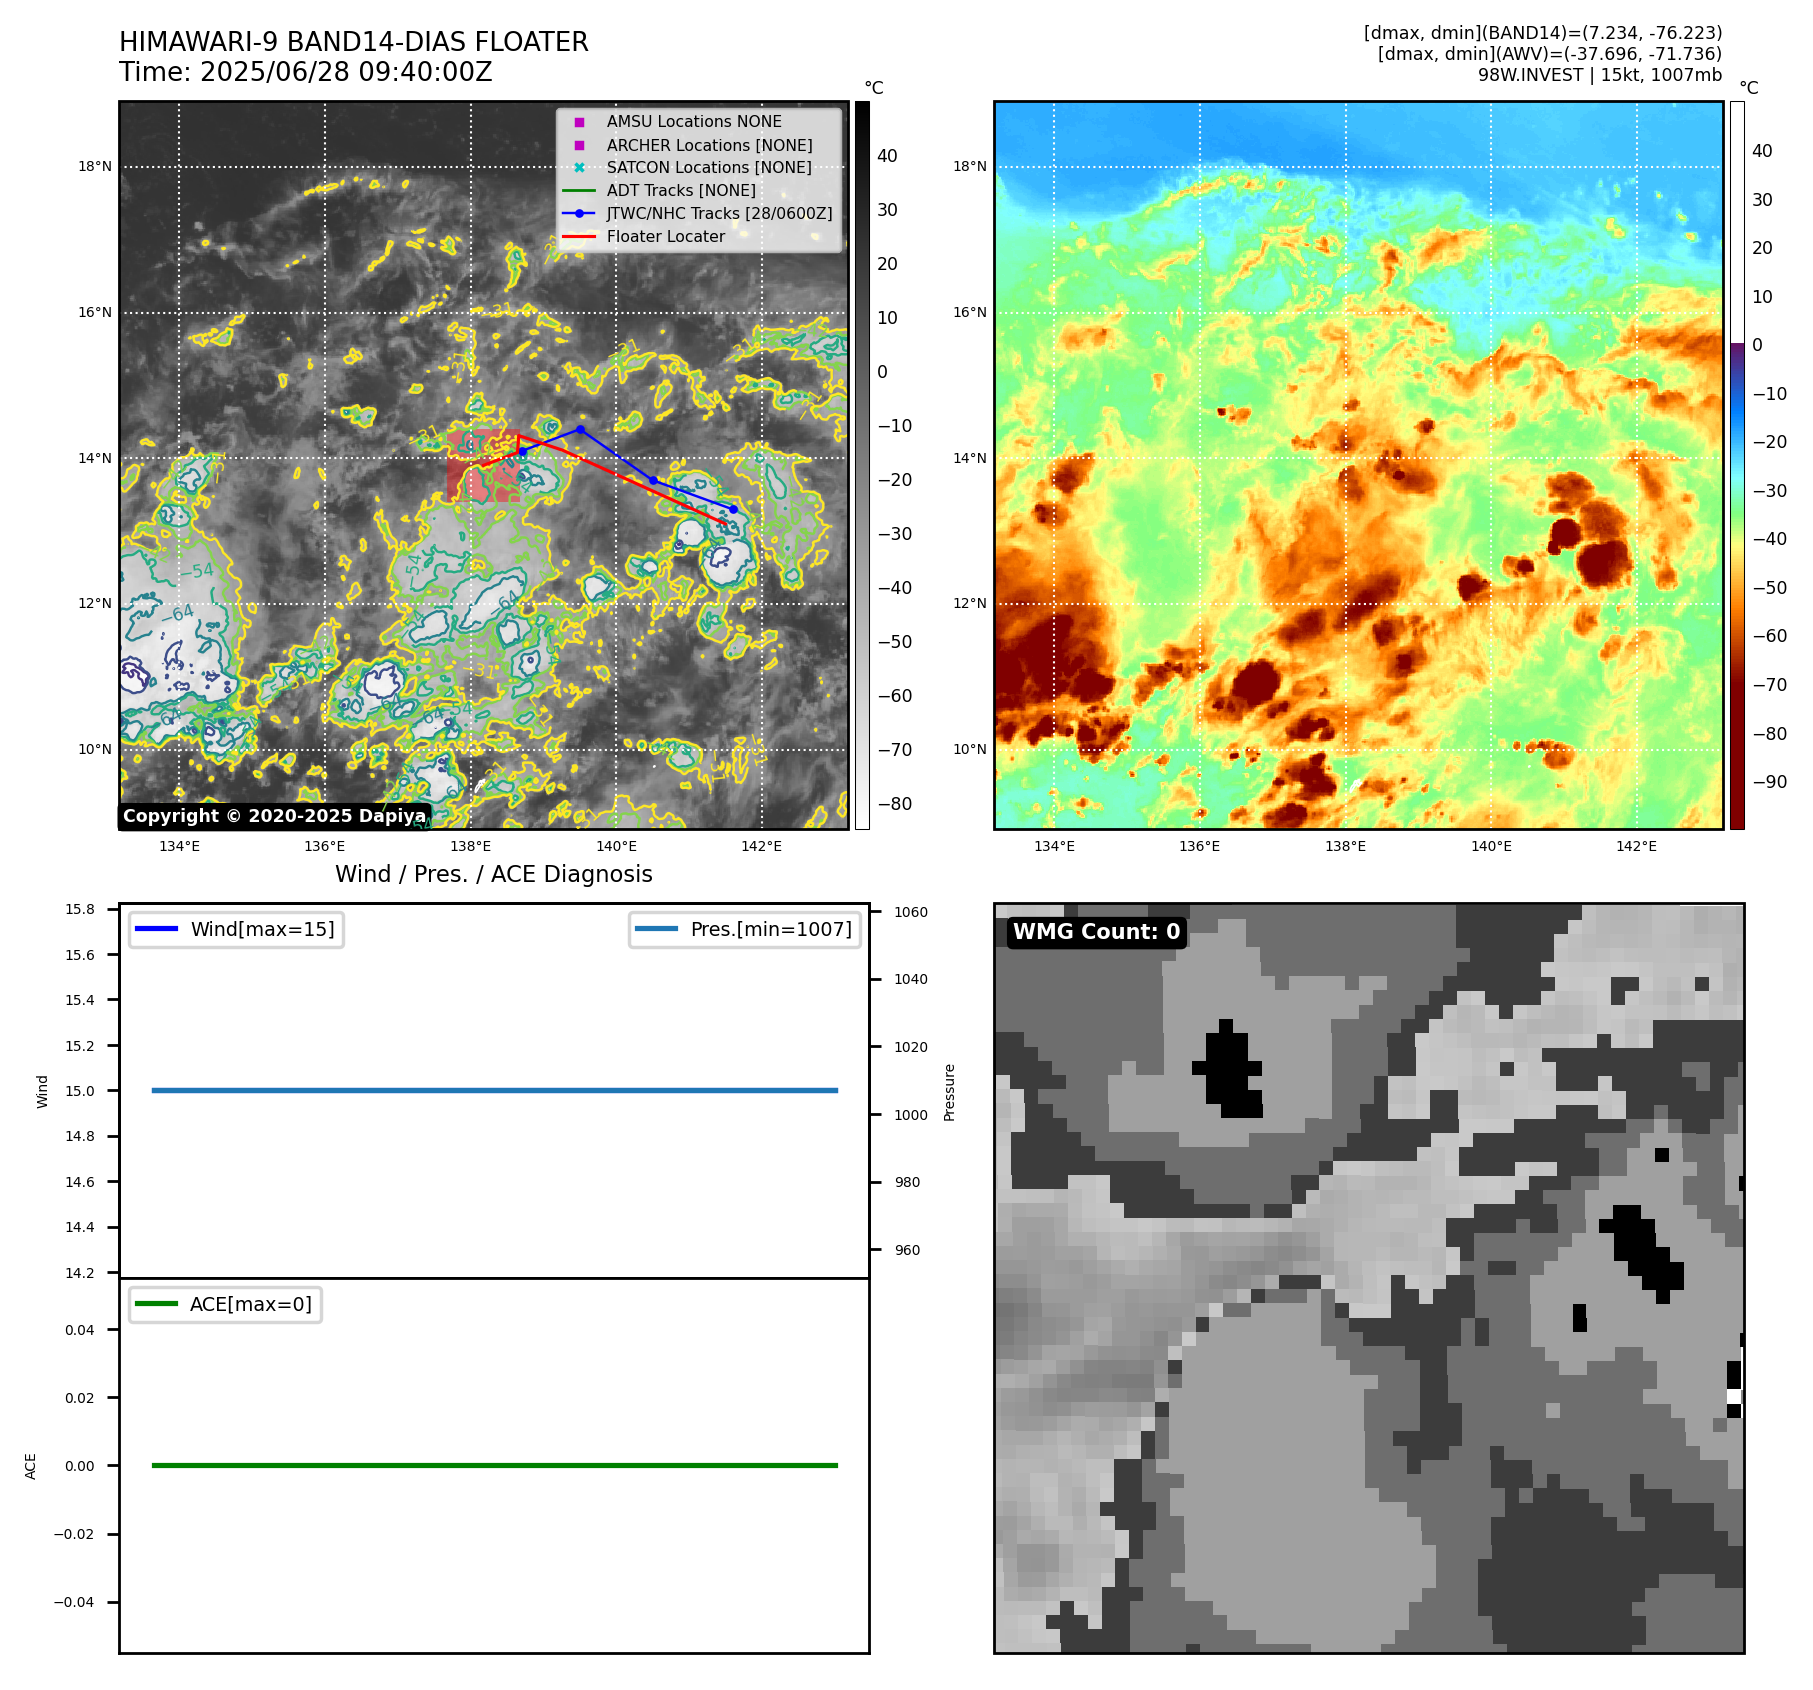Click the 134°E label under the color map
Screen dimensions: 1813x1690
point(1055,846)
